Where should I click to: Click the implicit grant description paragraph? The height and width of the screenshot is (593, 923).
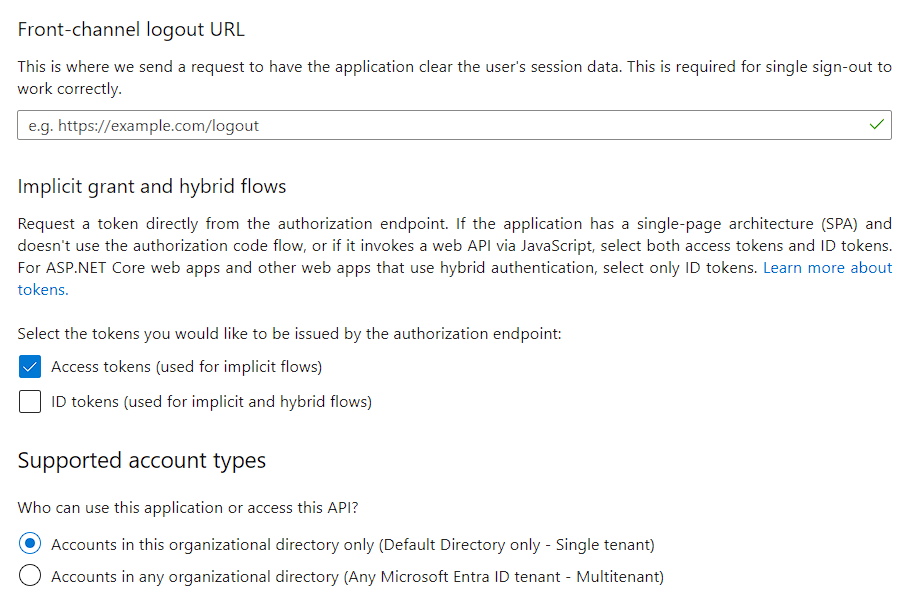pyautogui.click(x=454, y=257)
